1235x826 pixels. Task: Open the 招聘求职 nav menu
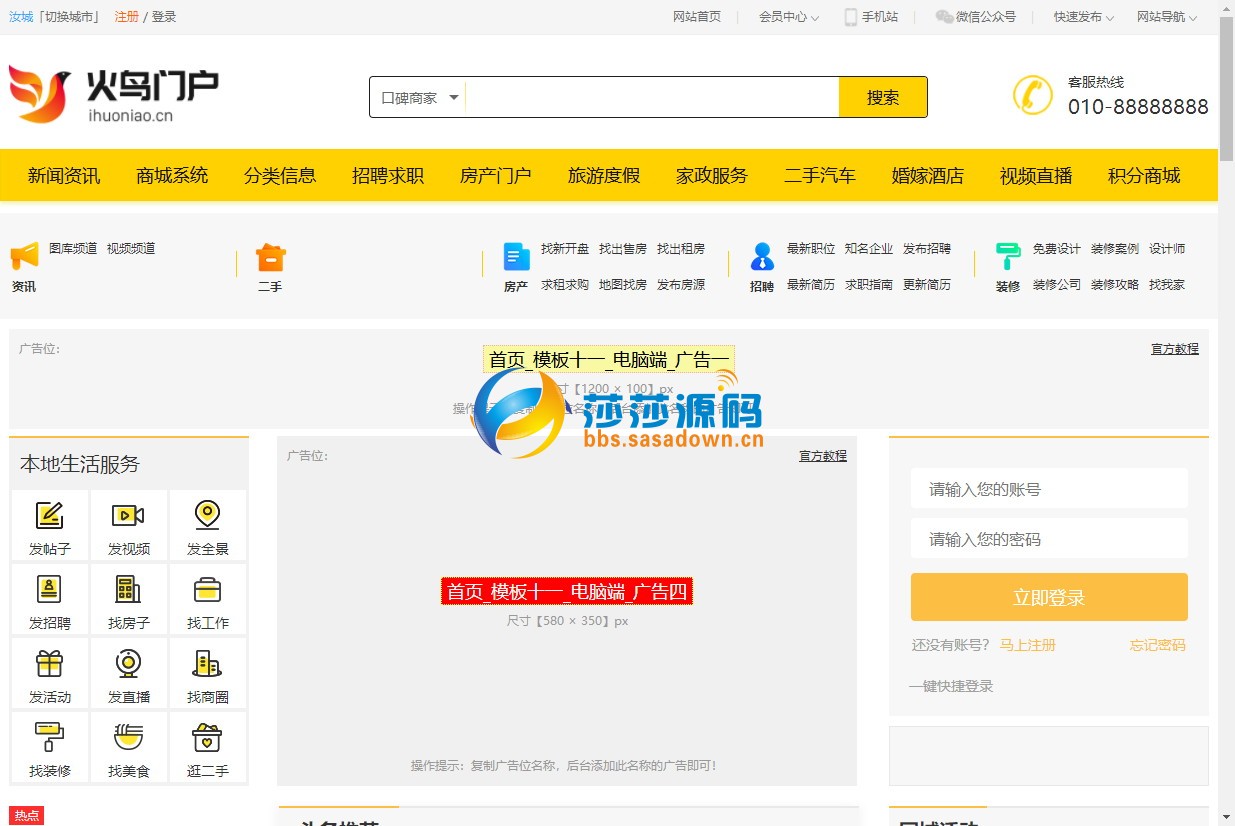[x=388, y=176]
